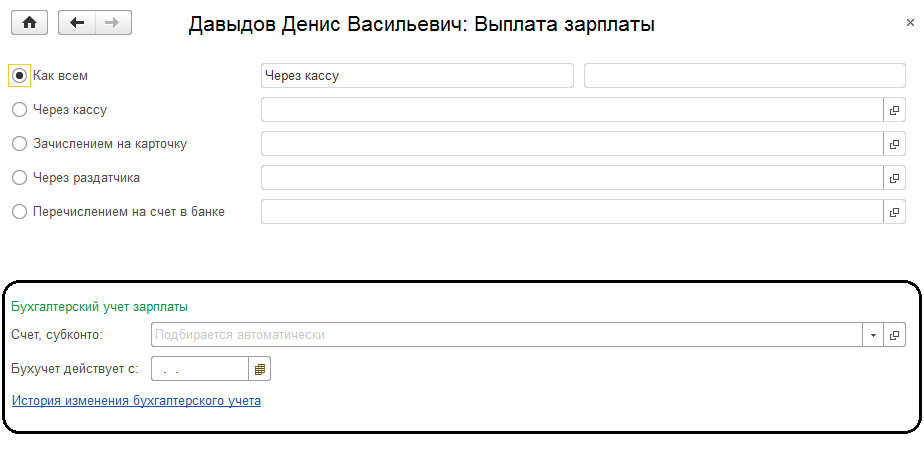
Task: Expand the Счет, субконто dropdown arrow
Action: (x=873, y=335)
